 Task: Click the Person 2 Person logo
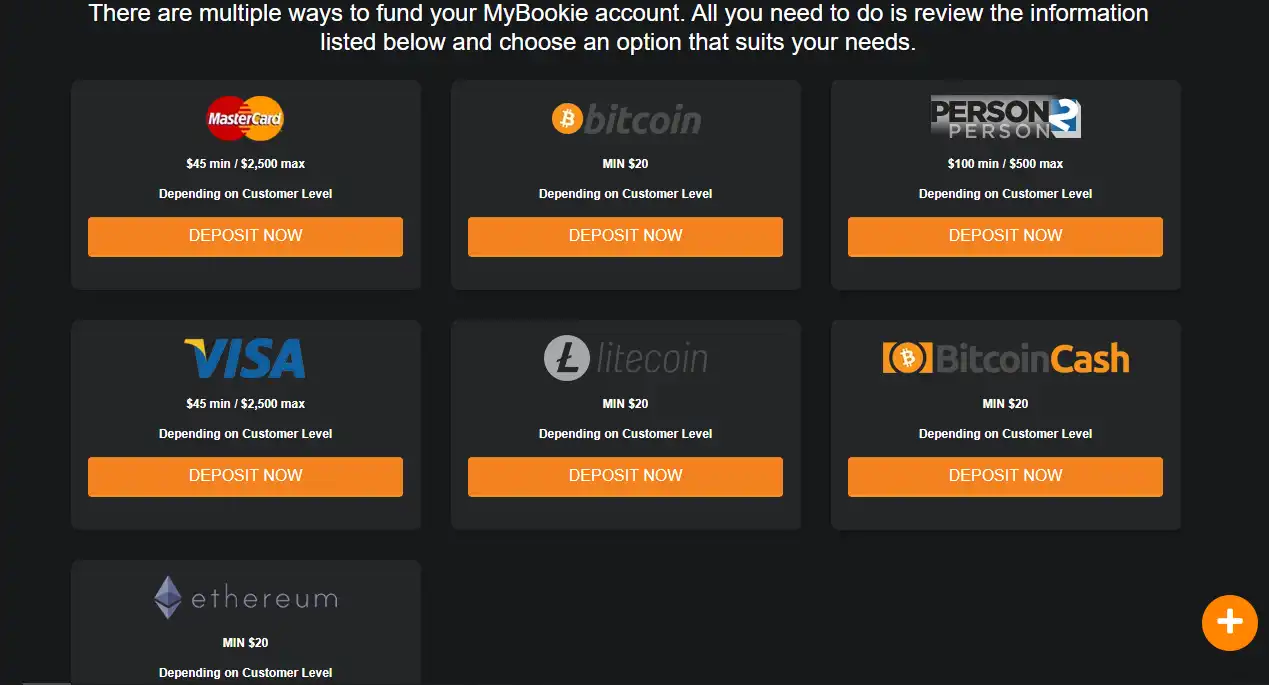coord(1005,118)
